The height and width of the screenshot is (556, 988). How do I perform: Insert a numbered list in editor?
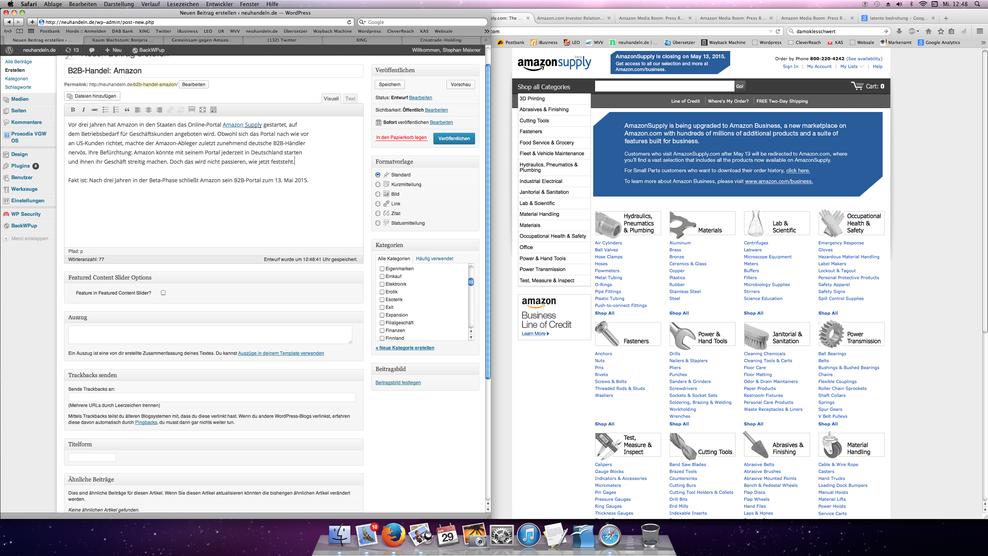click(116, 110)
